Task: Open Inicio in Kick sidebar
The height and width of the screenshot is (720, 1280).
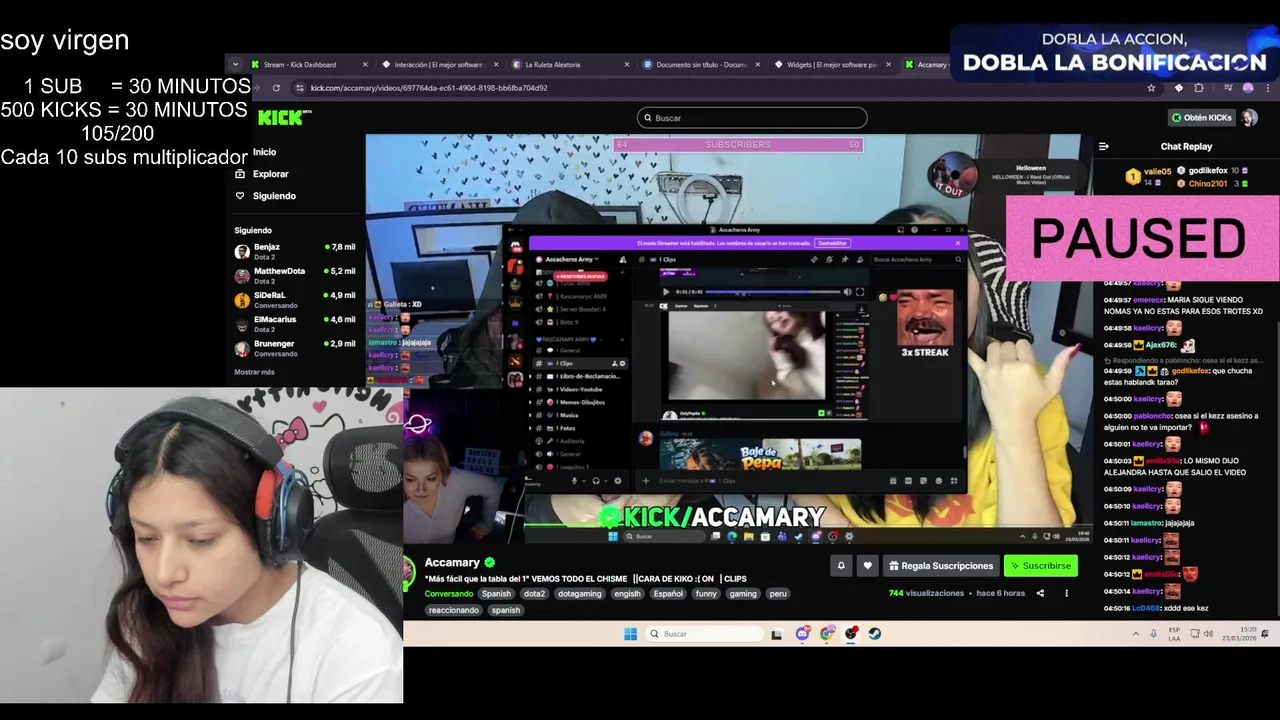Action: (264, 152)
